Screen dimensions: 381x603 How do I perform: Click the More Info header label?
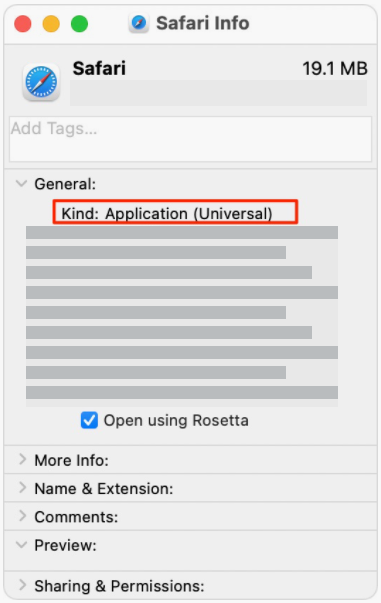coord(72,460)
